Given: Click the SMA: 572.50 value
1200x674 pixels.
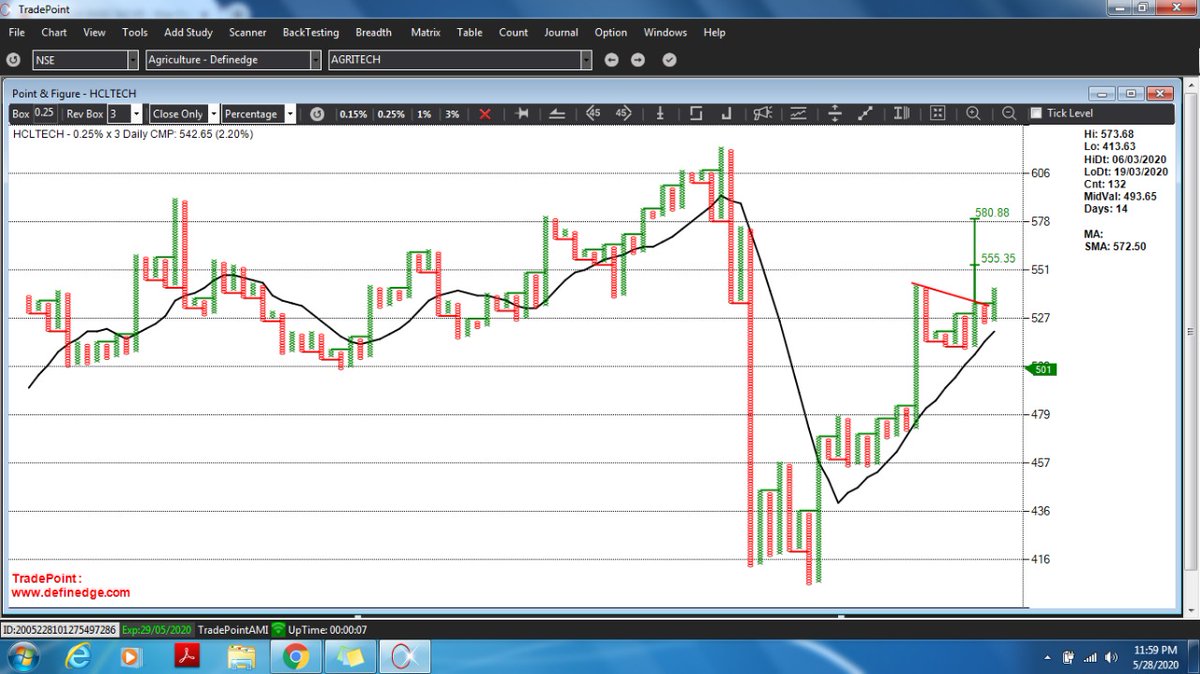Looking at the screenshot, I should (x=1115, y=246).
